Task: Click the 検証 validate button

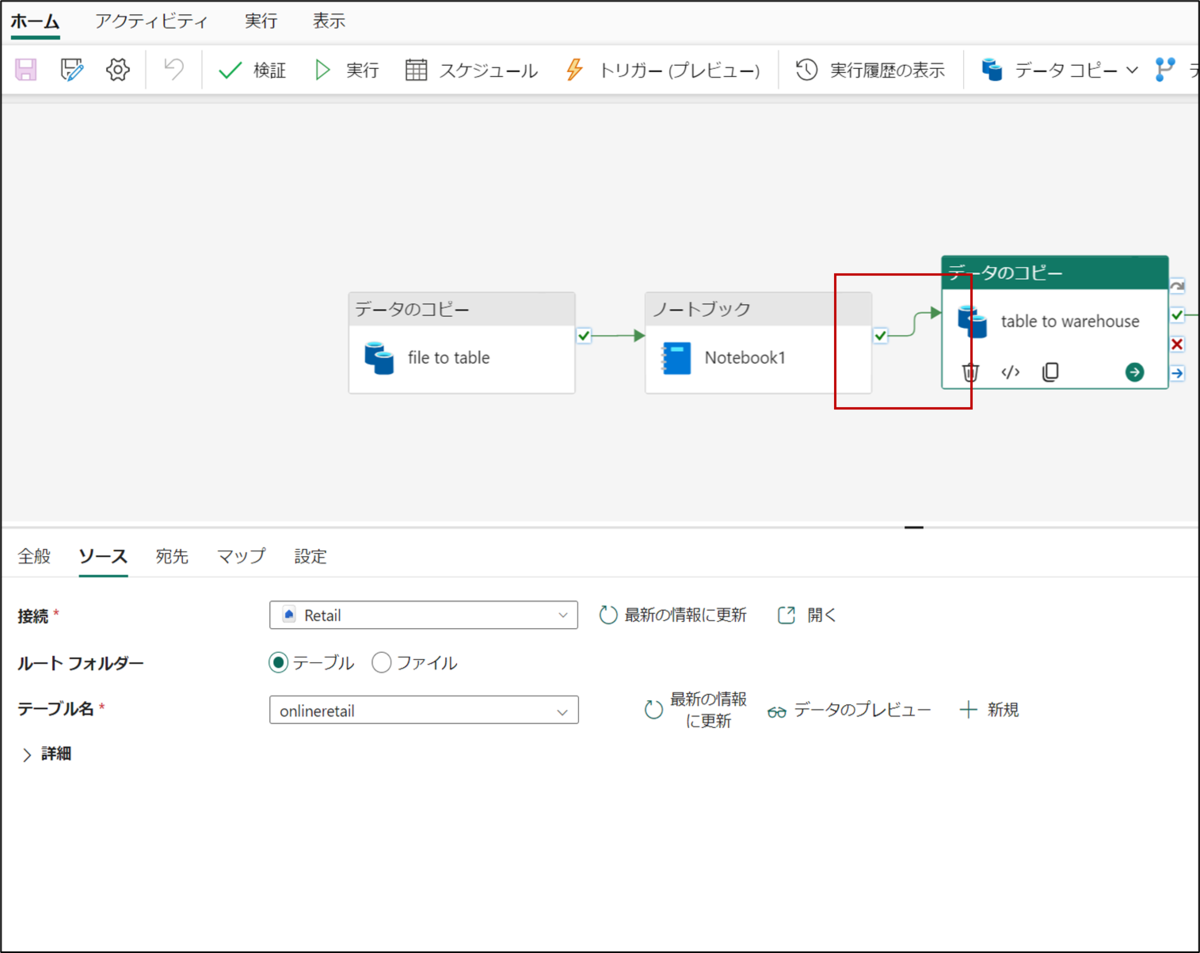Action: pyautogui.click(x=252, y=70)
